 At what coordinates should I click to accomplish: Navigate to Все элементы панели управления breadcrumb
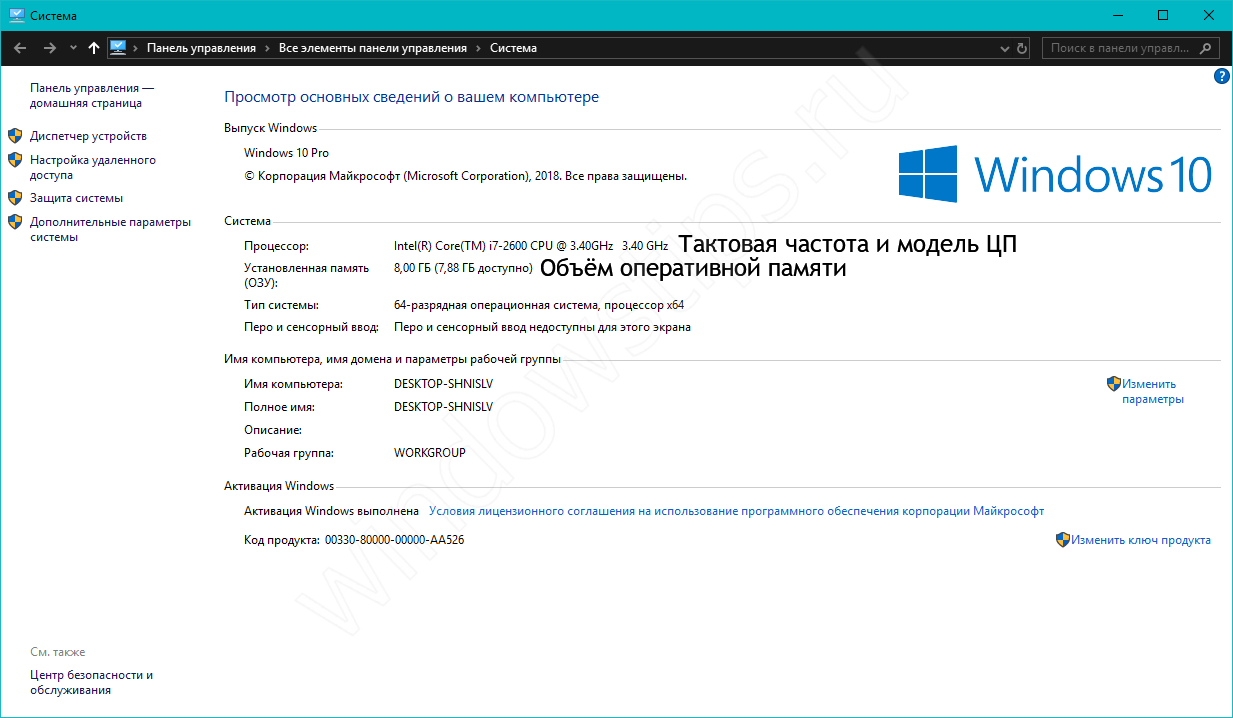pos(372,48)
